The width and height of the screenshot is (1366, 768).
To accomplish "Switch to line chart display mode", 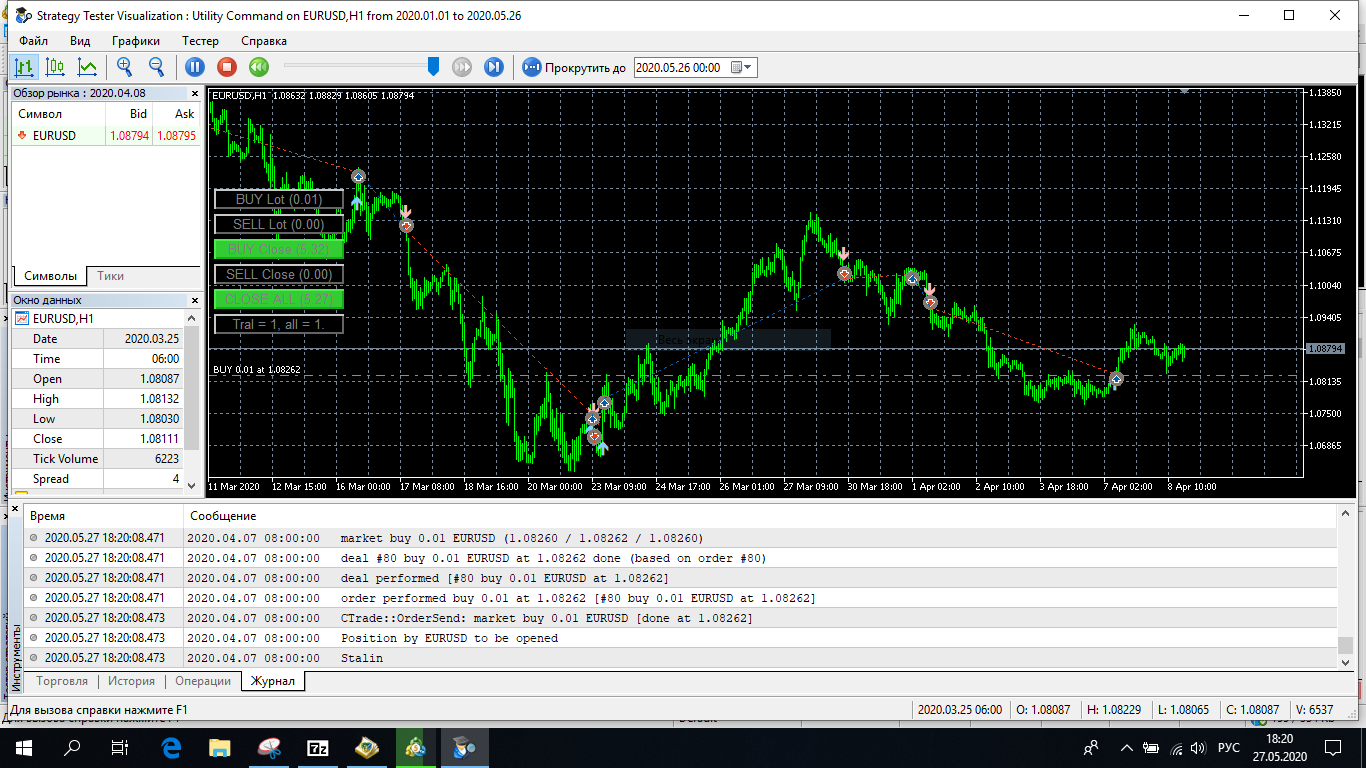I will click(86, 66).
